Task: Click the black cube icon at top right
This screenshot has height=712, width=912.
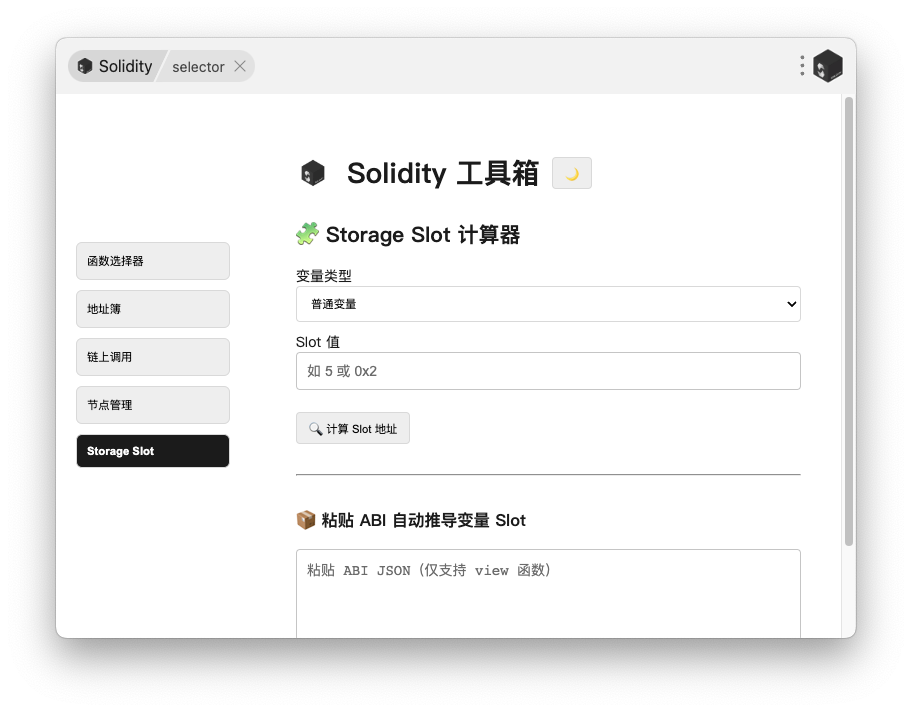Action: 828,66
